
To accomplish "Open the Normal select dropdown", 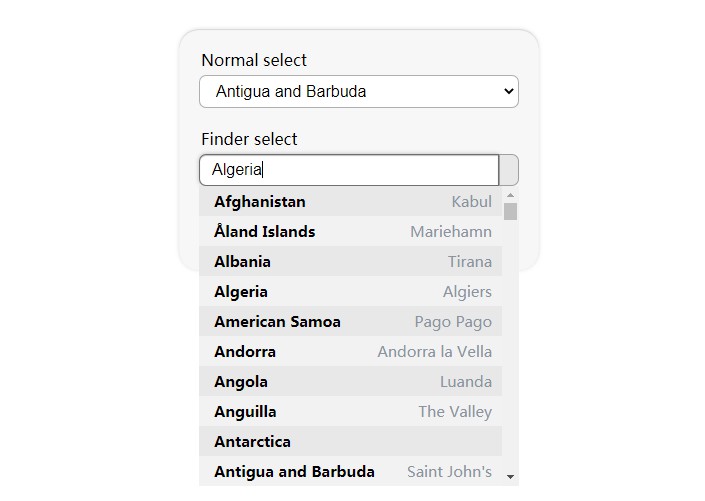I will tap(358, 91).
